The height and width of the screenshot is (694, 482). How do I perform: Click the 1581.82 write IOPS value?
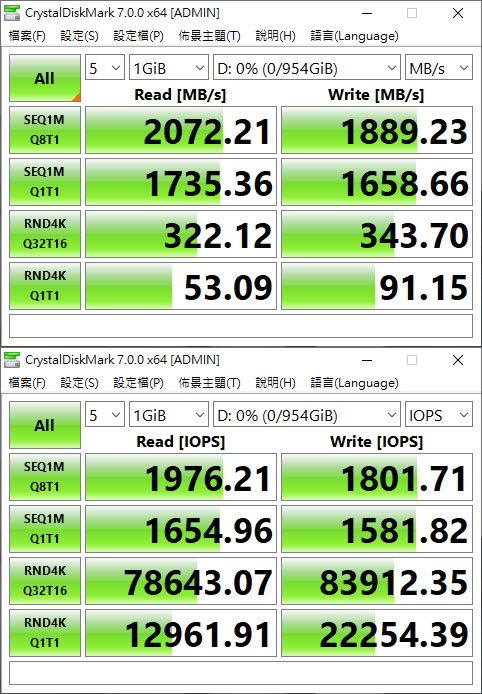[x=377, y=529]
